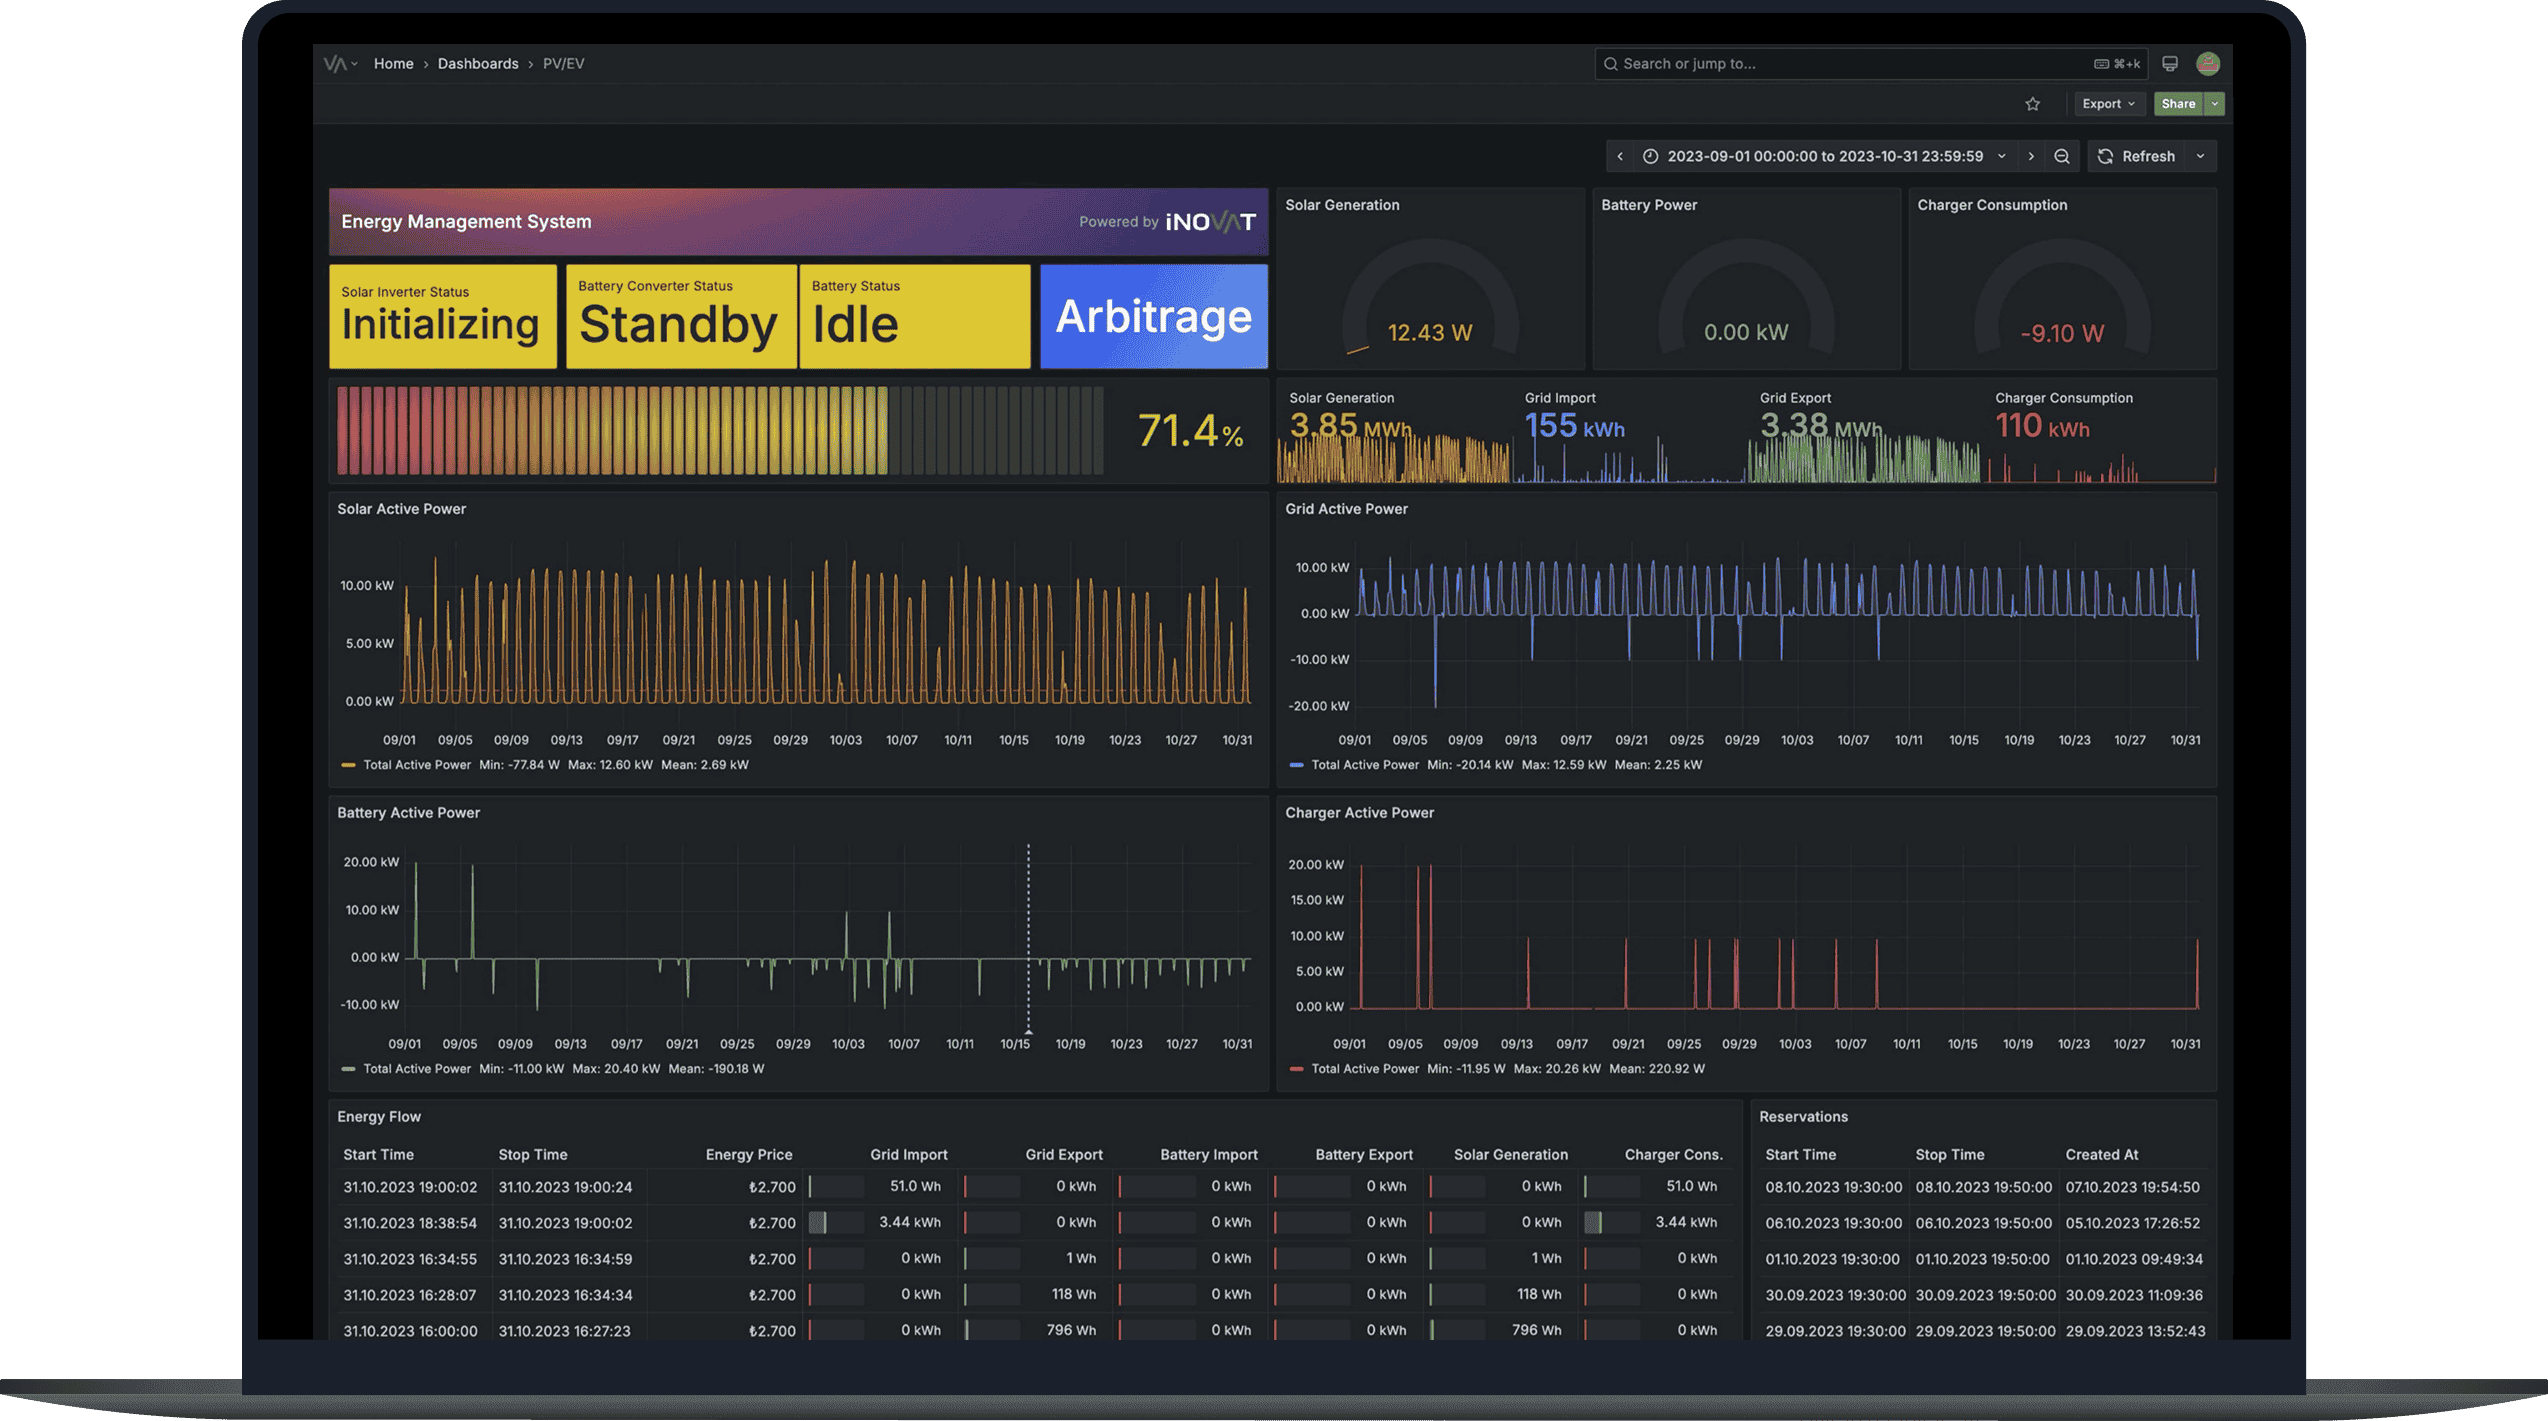
Task: Expand the Share options arrow
Action: (x=2215, y=104)
